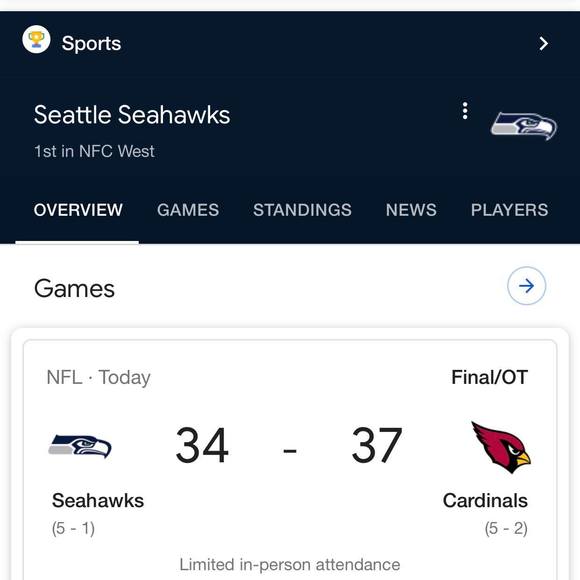Click the Sports header label
The width and height of the screenshot is (580, 580).
[91, 44]
